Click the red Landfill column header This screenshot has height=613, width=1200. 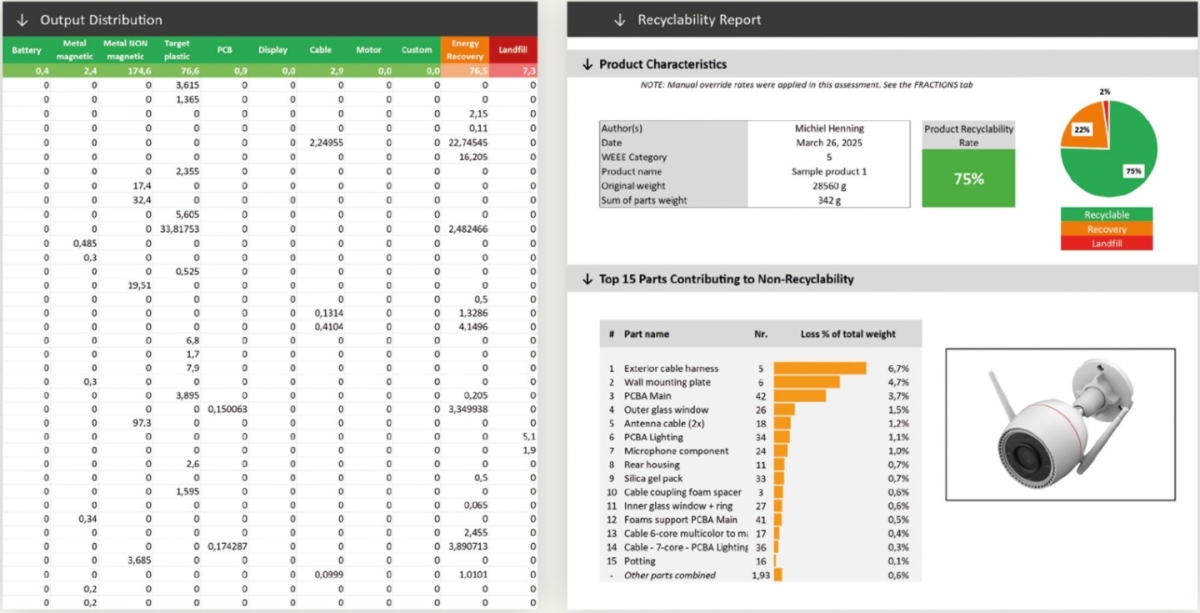tap(513, 50)
